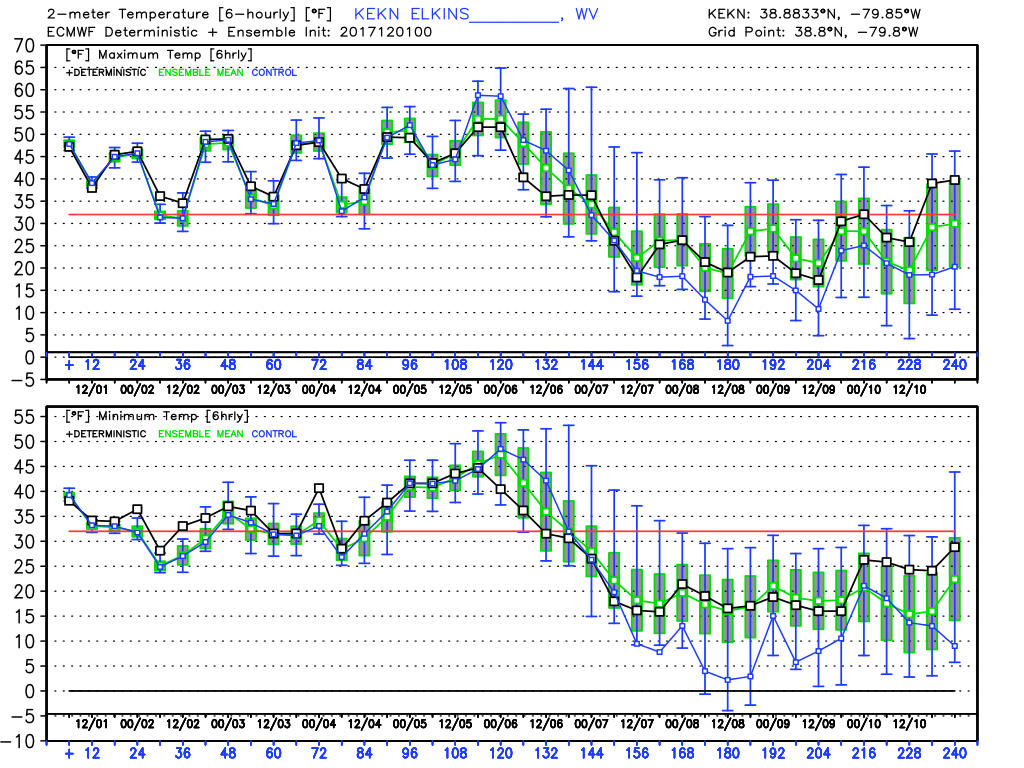Click the plus sign at Maximum Temp x-axis start
This screenshot has height=768, width=1024.
click(x=69, y=366)
